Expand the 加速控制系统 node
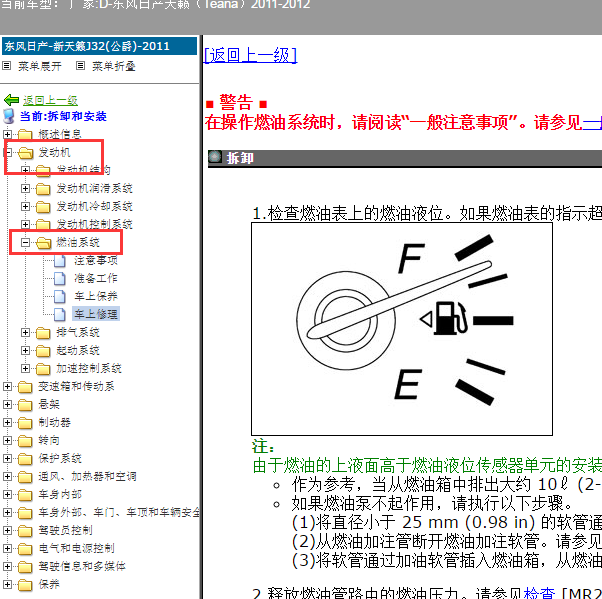 click(25, 368)
